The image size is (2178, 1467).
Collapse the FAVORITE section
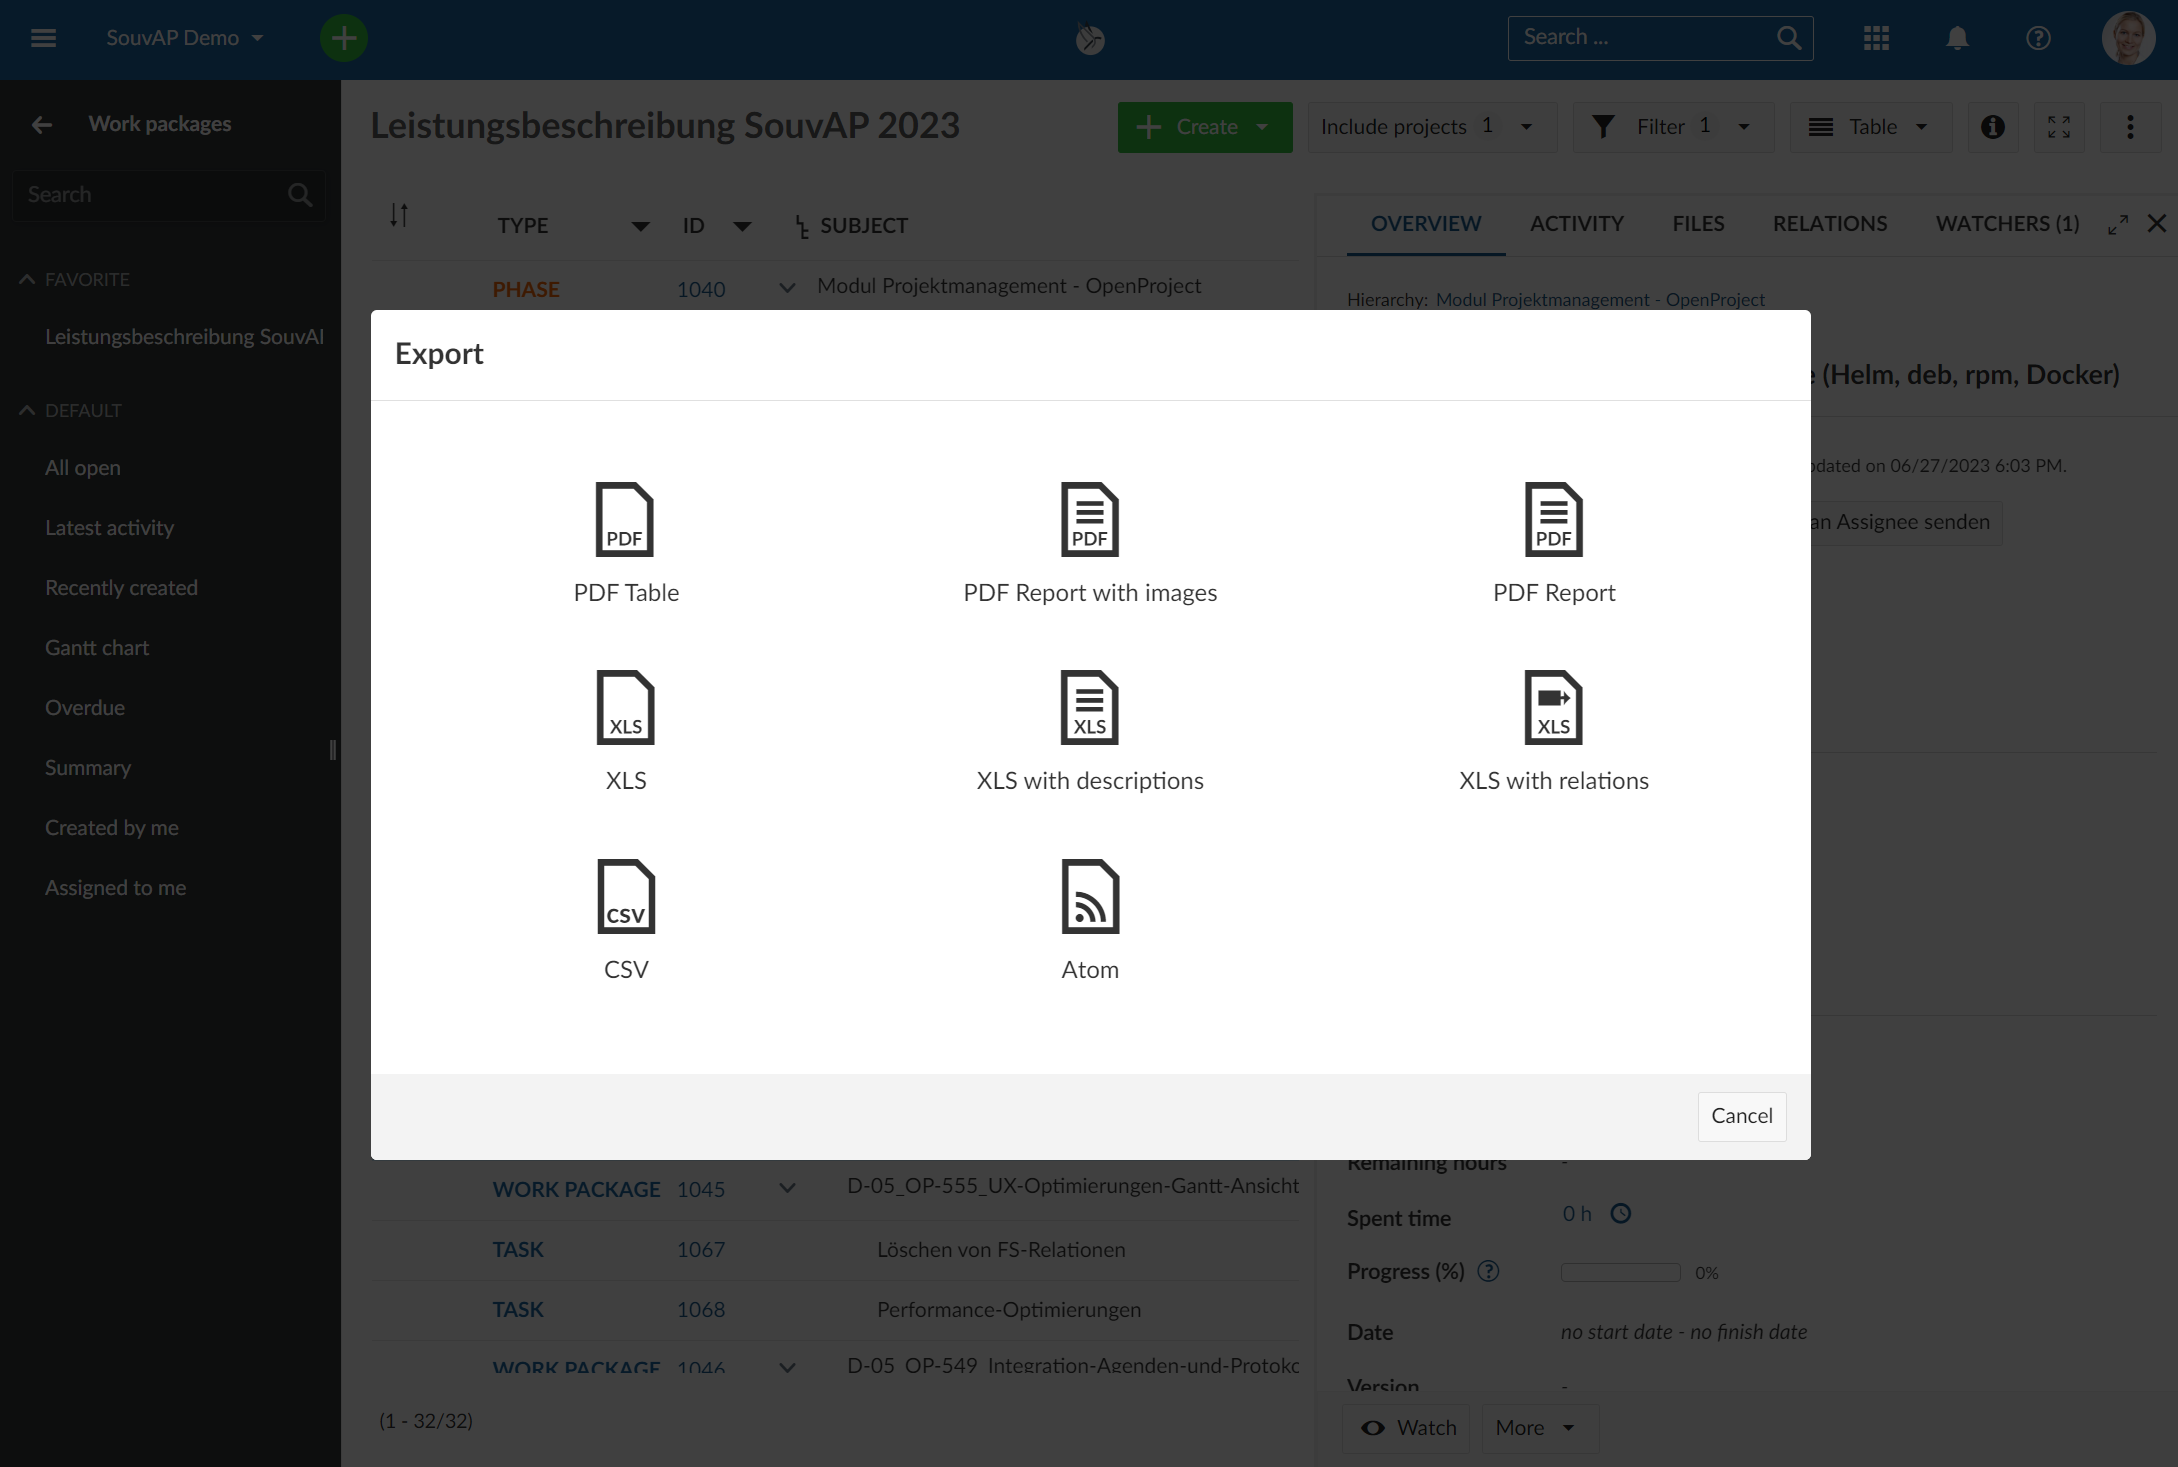[27, 279]
